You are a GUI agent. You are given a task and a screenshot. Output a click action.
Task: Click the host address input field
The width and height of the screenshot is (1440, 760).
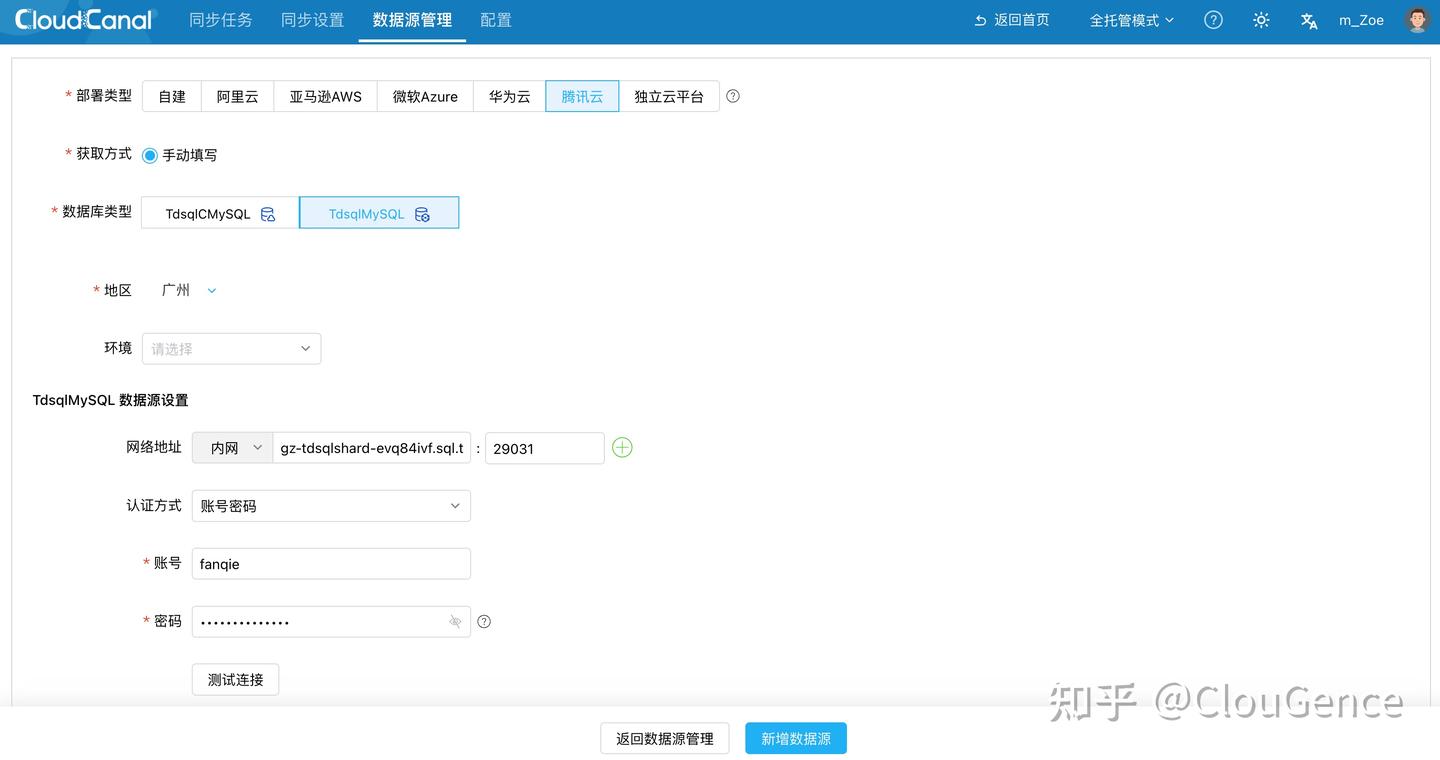(372, 448)
